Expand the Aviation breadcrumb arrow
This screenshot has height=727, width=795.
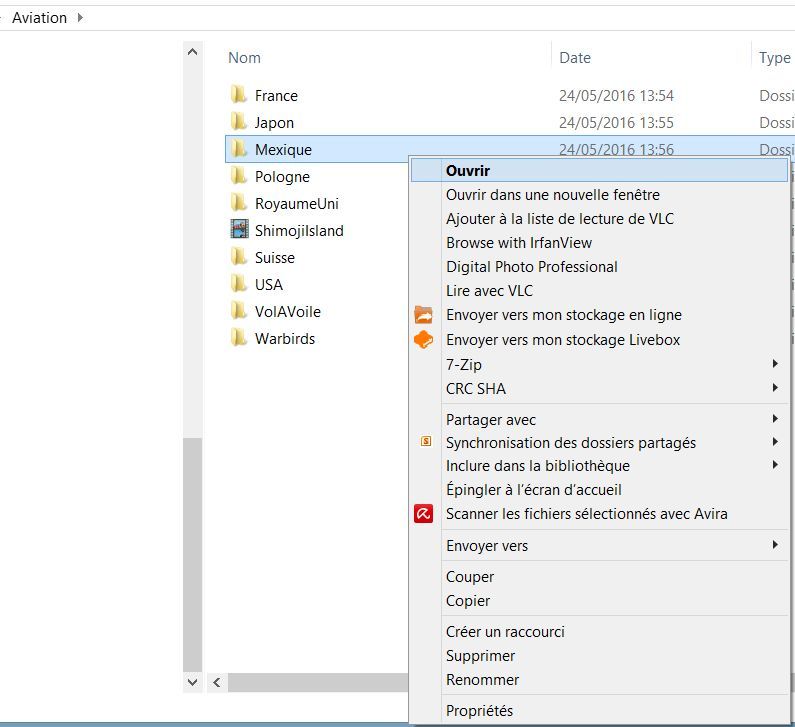click(x=80, y=17)
